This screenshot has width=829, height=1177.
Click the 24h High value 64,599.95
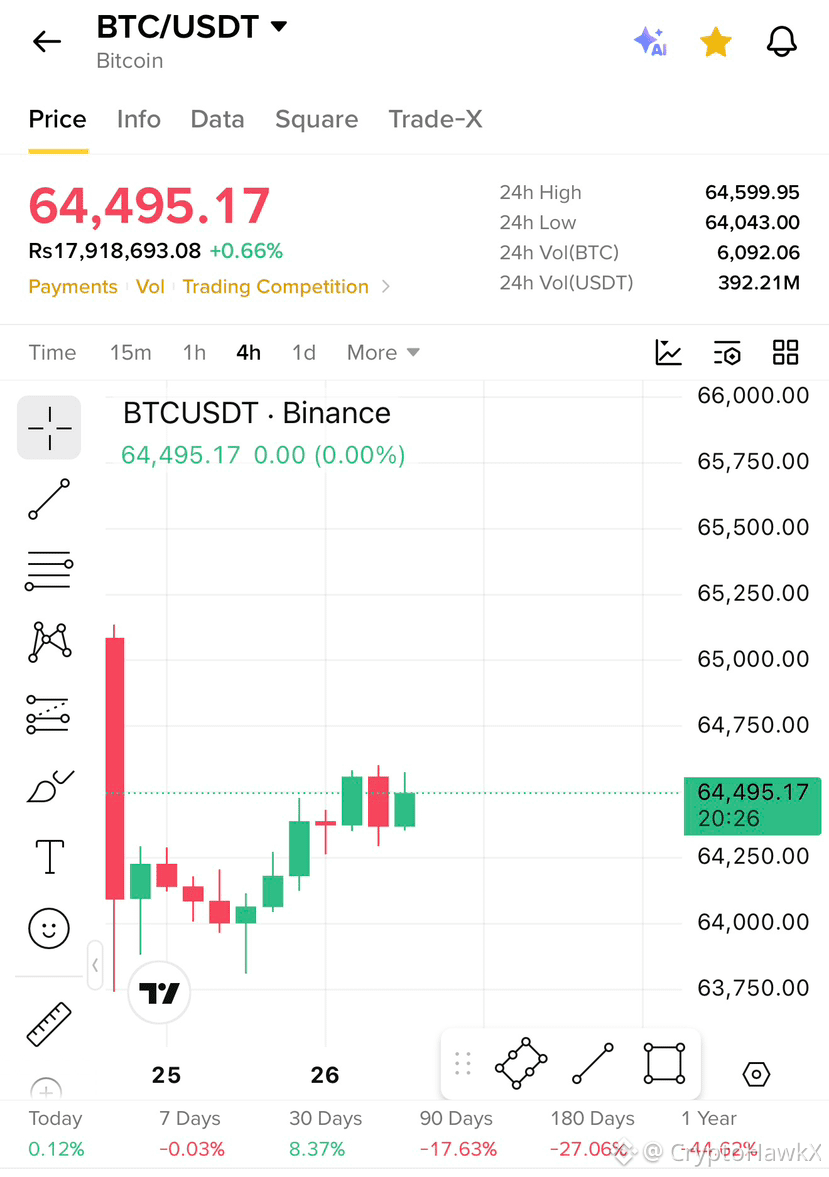752,193
